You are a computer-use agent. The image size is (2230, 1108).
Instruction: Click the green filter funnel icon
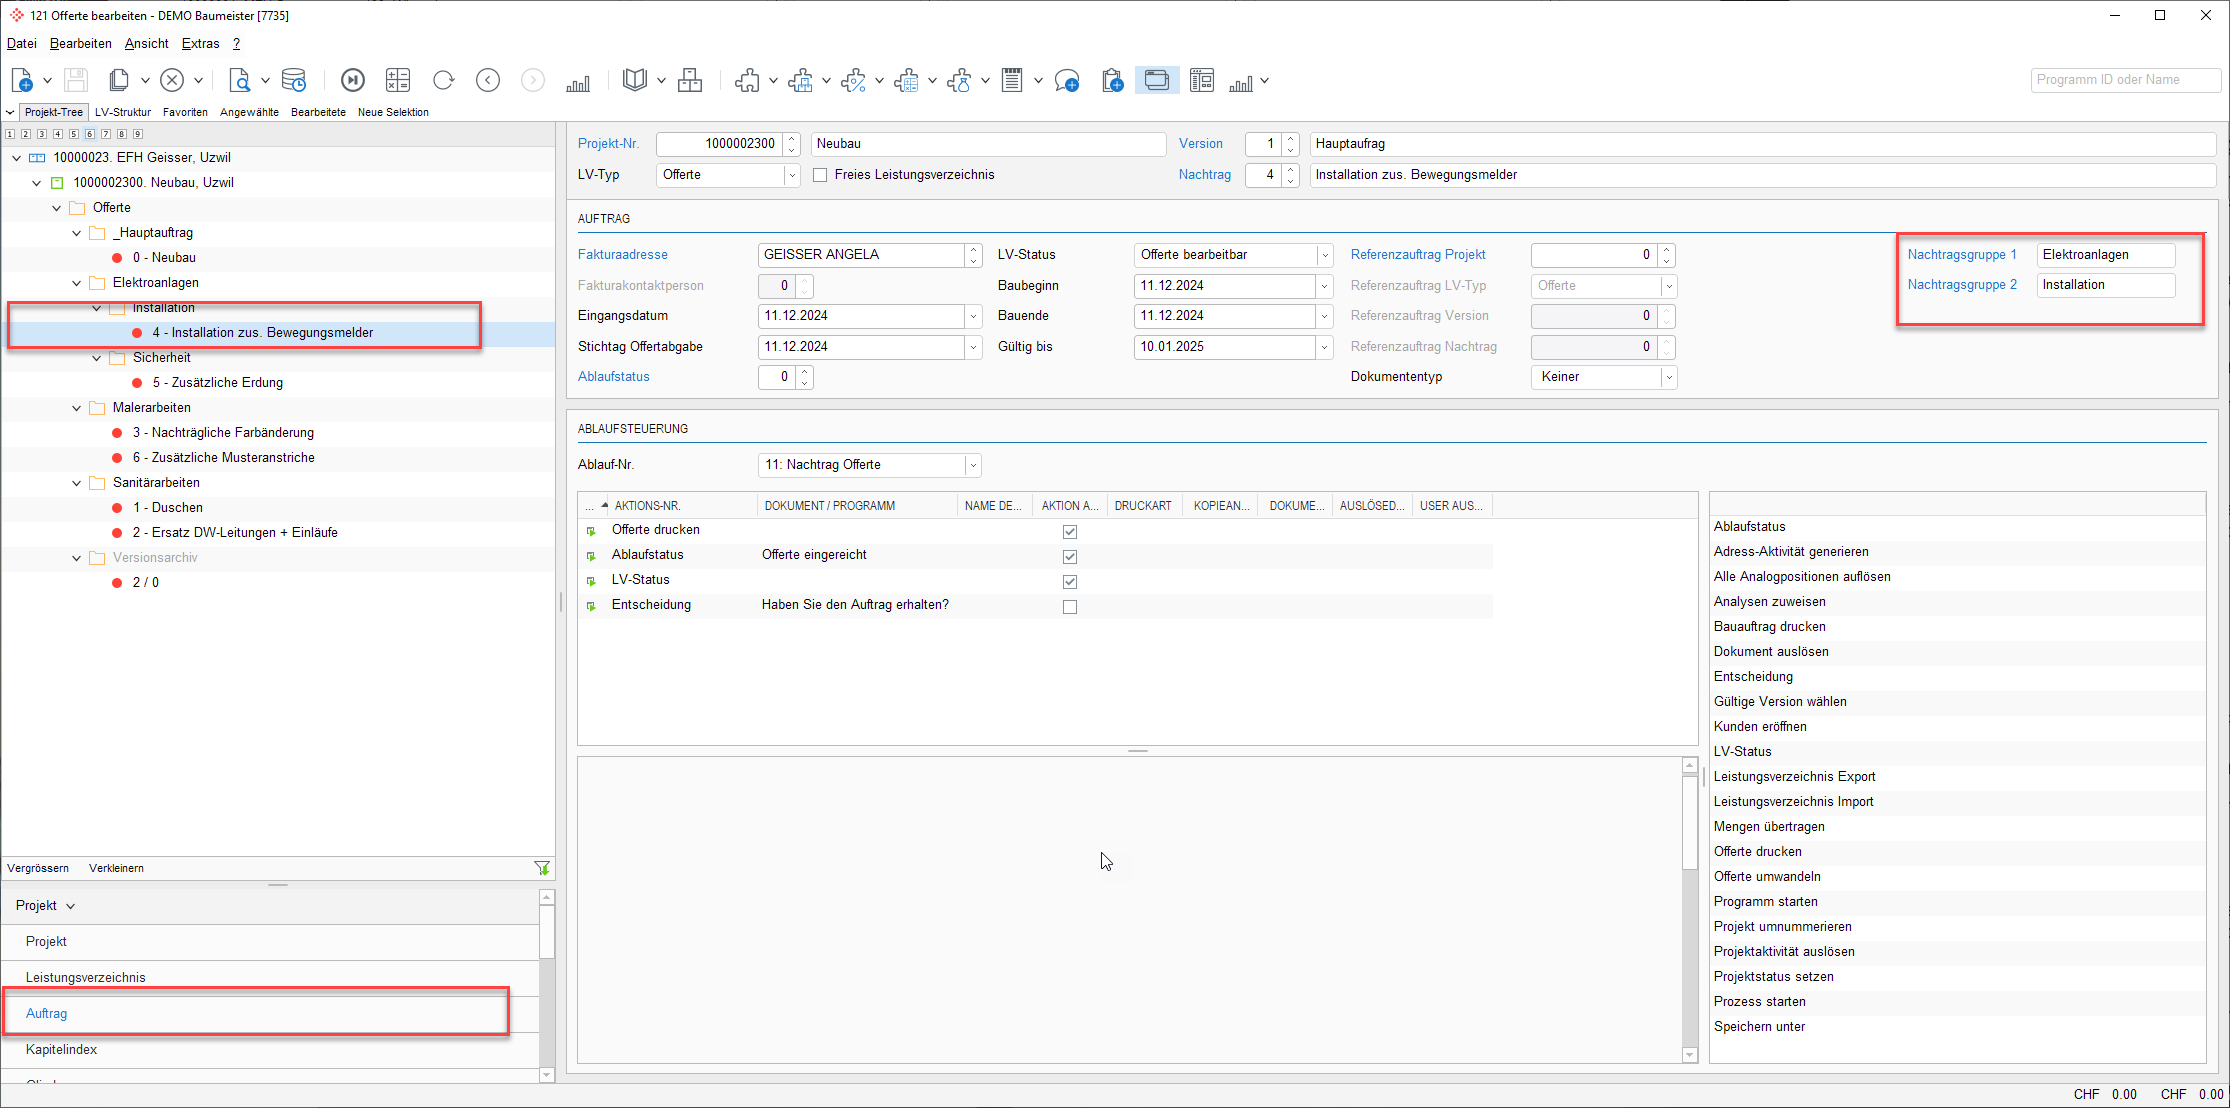pyautogui.click(x=542, y=868)
